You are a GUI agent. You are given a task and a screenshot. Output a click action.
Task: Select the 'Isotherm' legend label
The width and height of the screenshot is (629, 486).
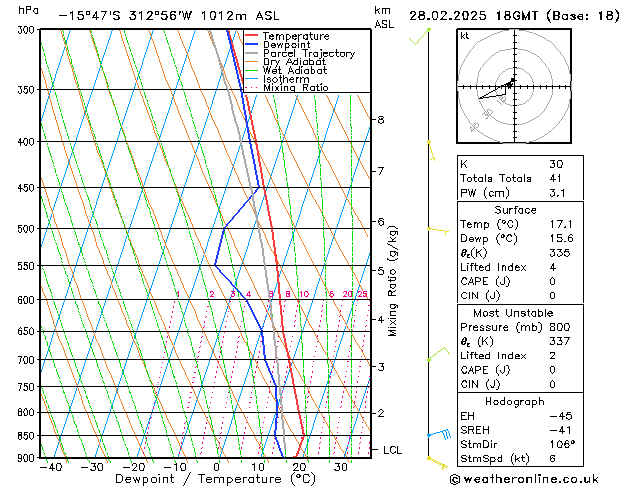coord(286,79)
